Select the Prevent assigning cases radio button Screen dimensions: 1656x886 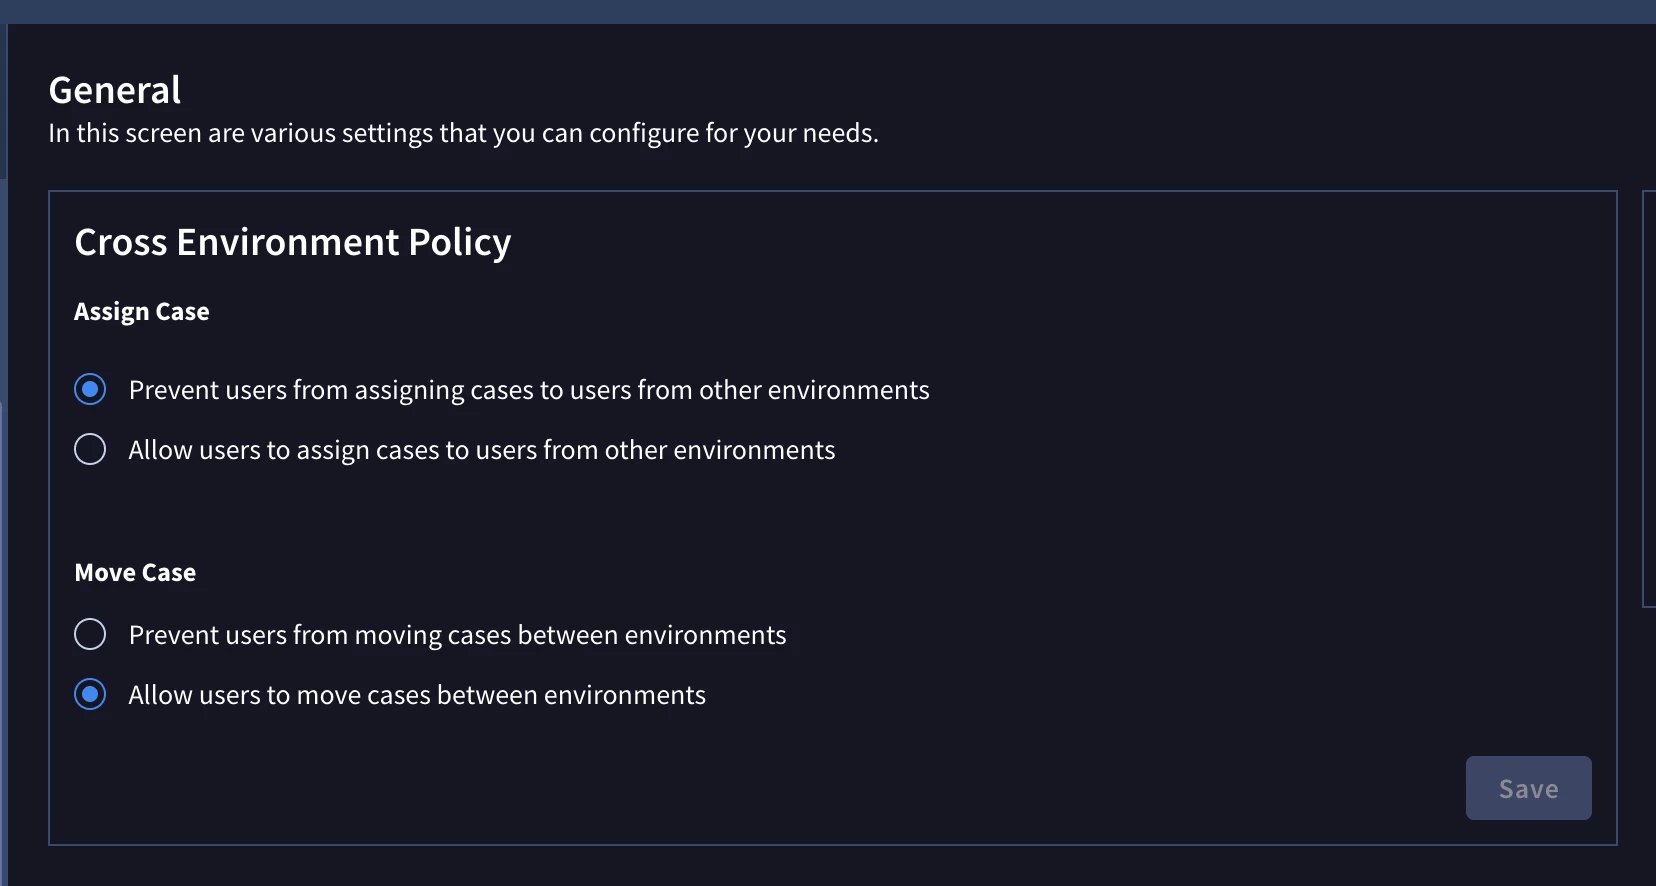click(90, 389)
